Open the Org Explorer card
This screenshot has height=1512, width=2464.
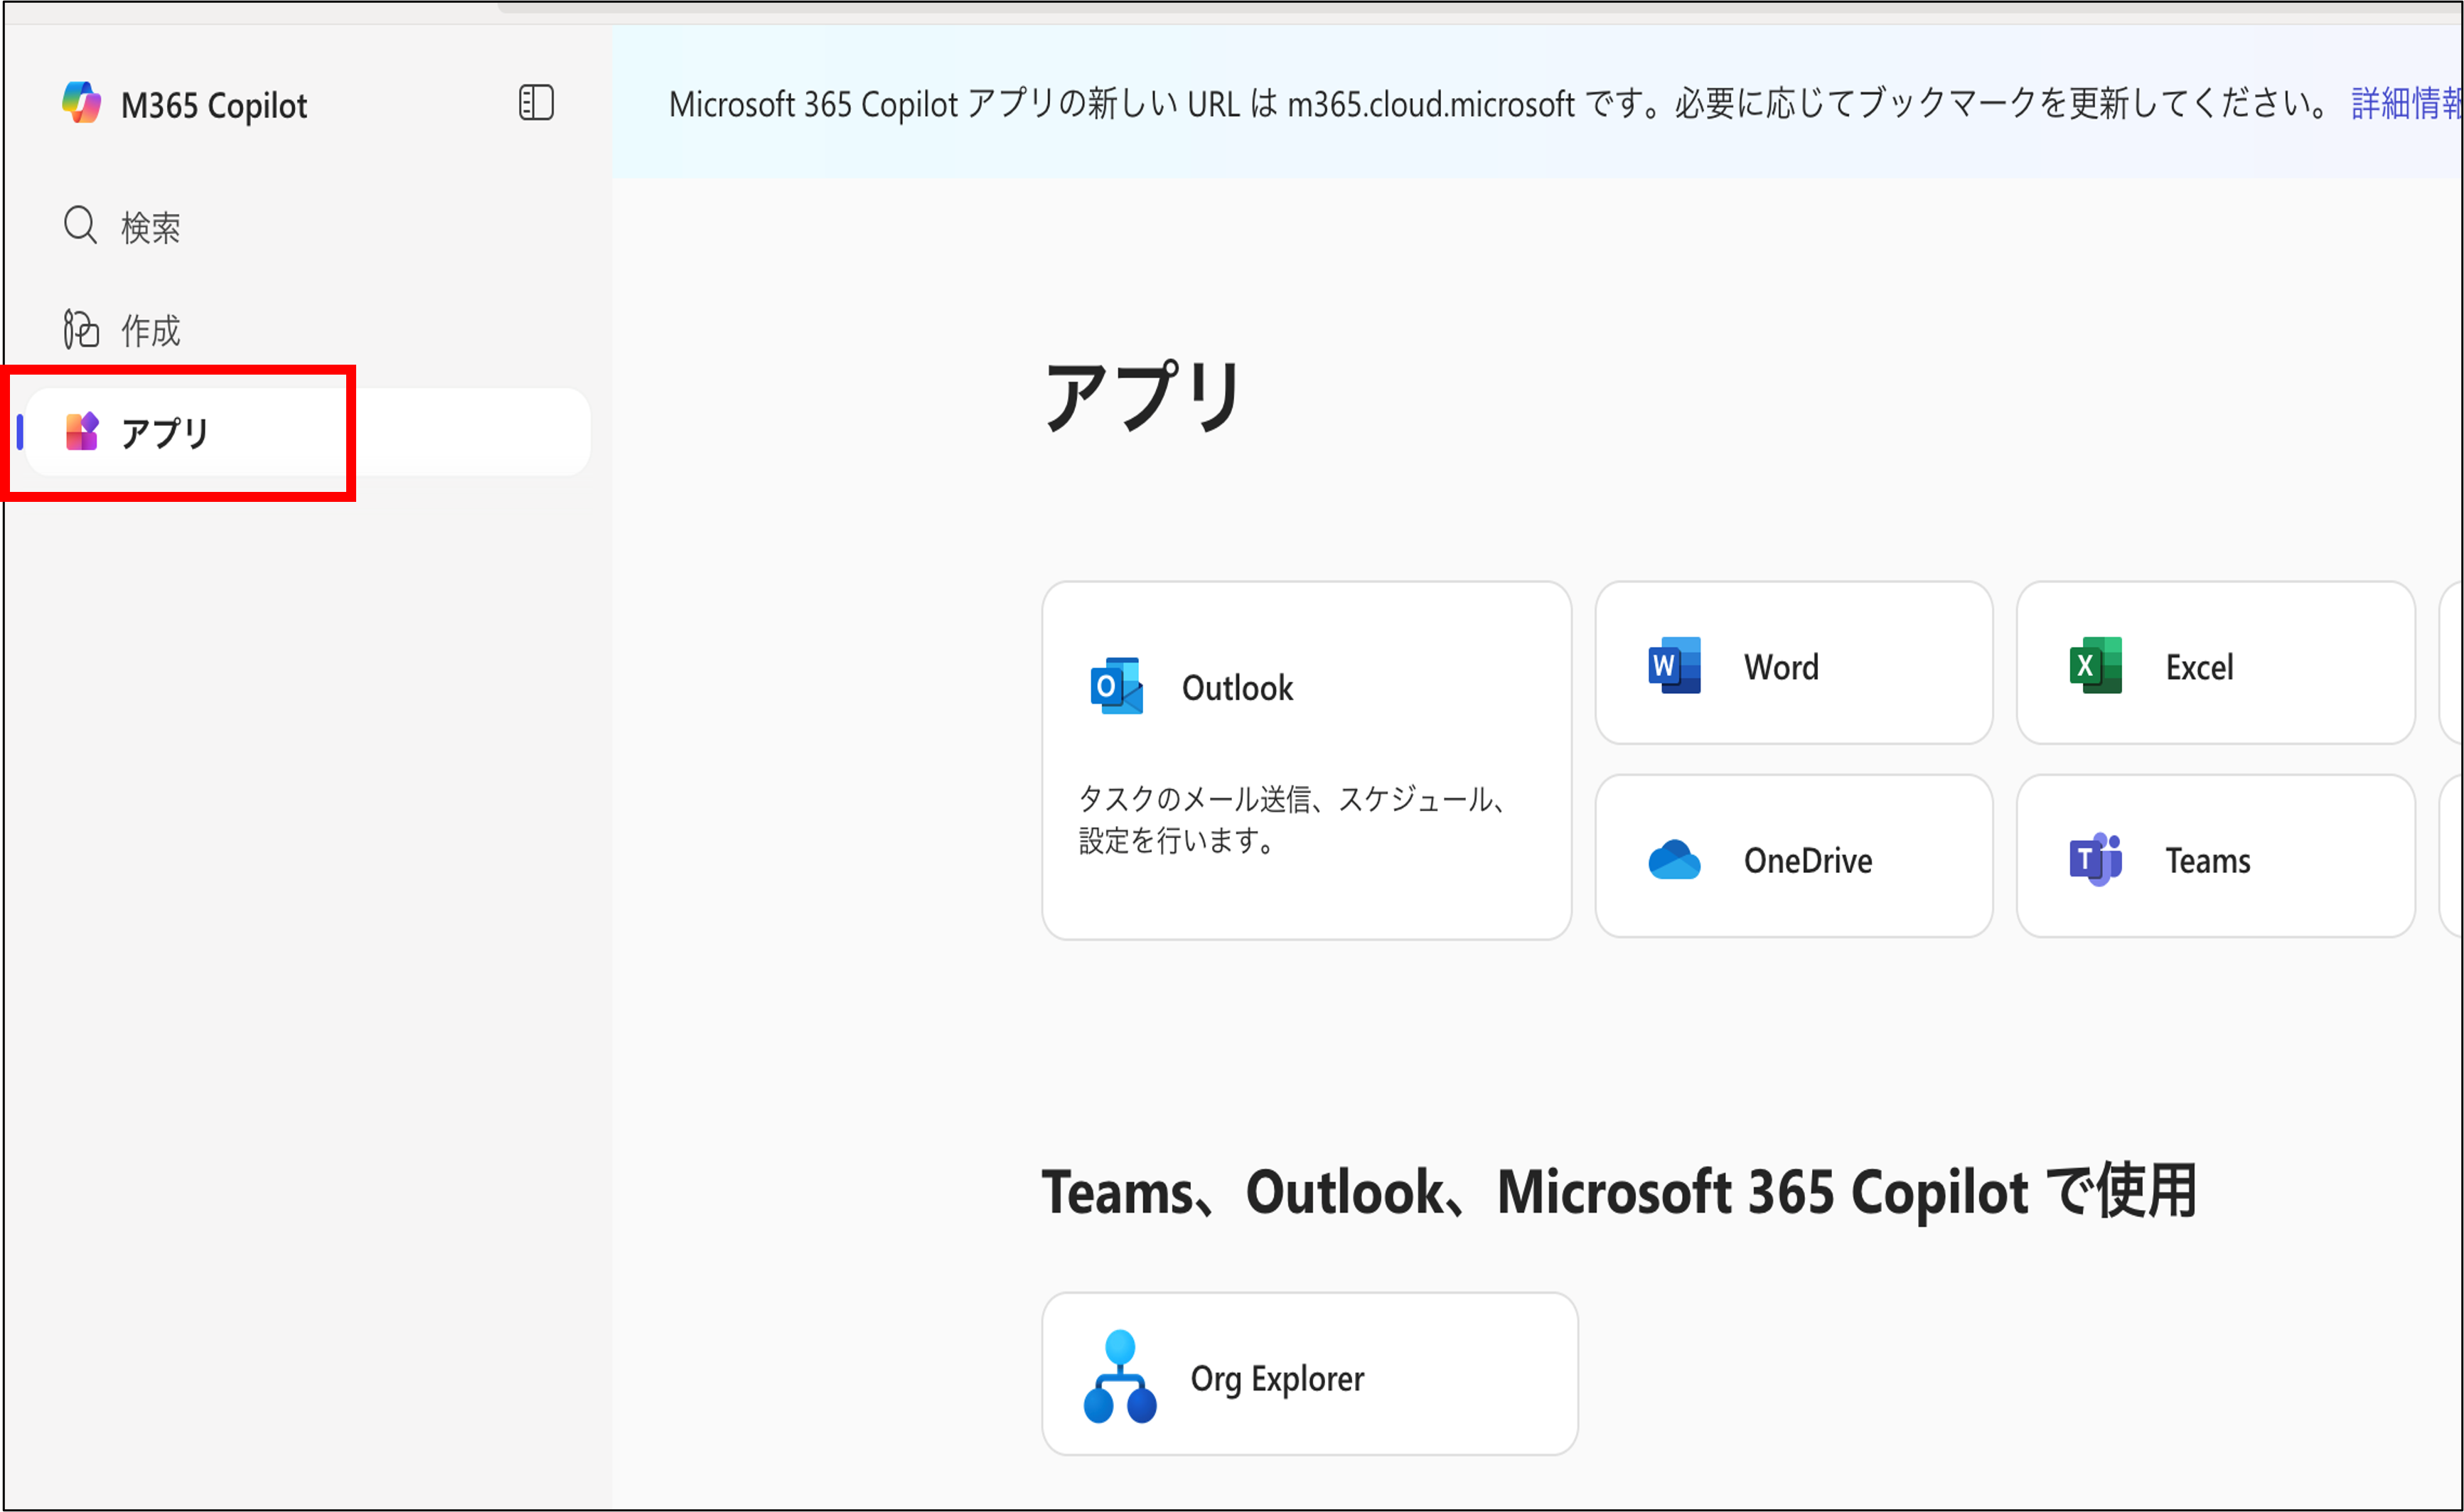coord(1309,1373)
